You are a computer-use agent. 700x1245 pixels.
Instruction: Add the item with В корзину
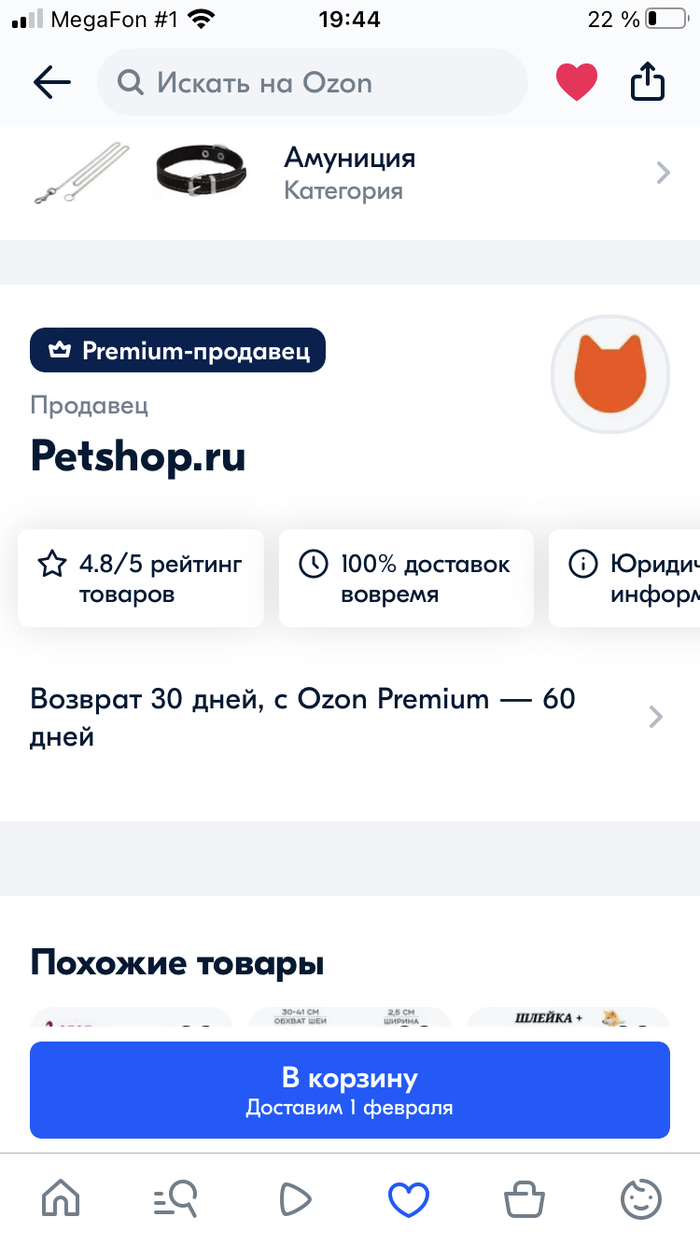pos(349,1089)
